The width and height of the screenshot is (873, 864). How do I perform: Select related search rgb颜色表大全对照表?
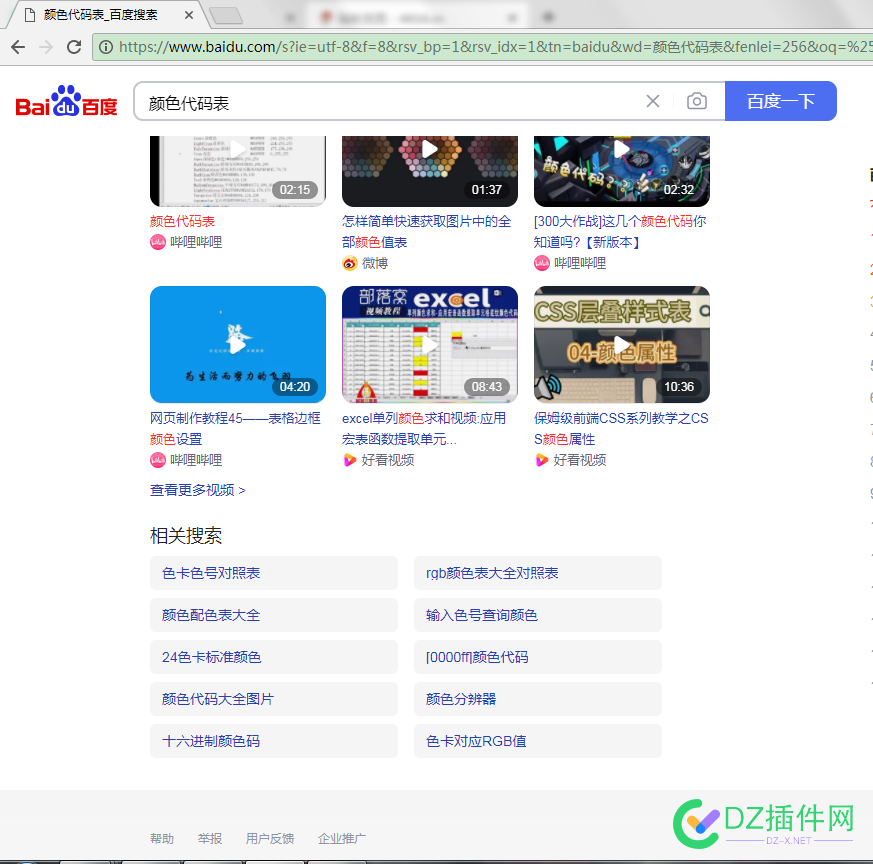coord(538,573)
